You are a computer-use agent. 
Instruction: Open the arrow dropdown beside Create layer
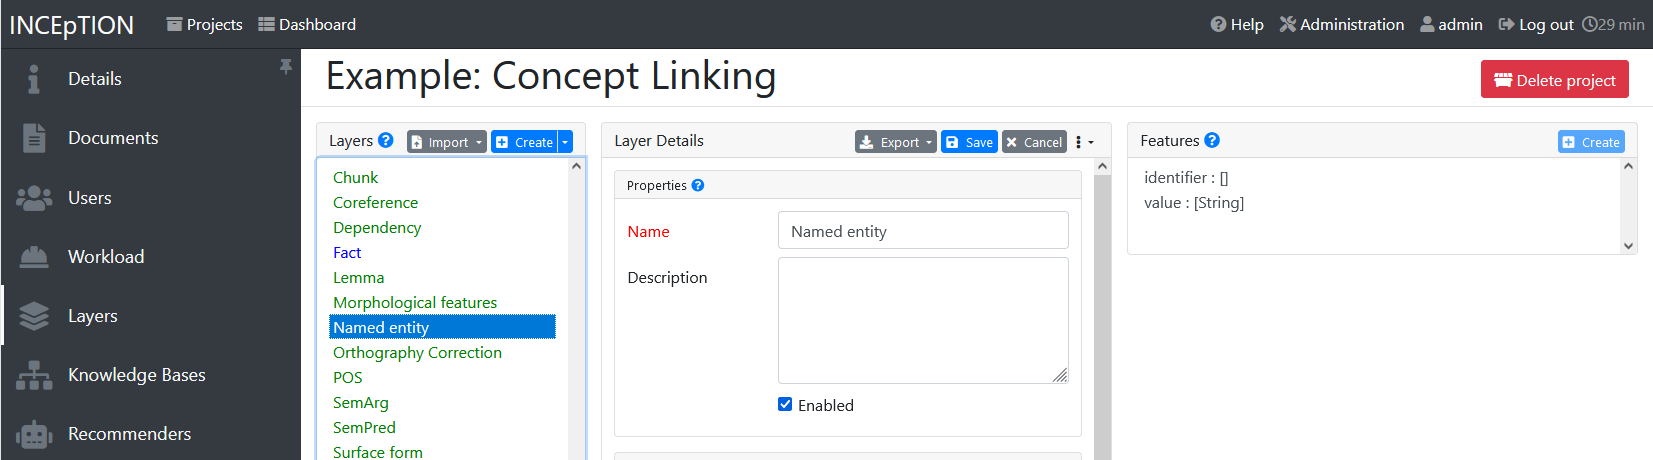(565, 142)
